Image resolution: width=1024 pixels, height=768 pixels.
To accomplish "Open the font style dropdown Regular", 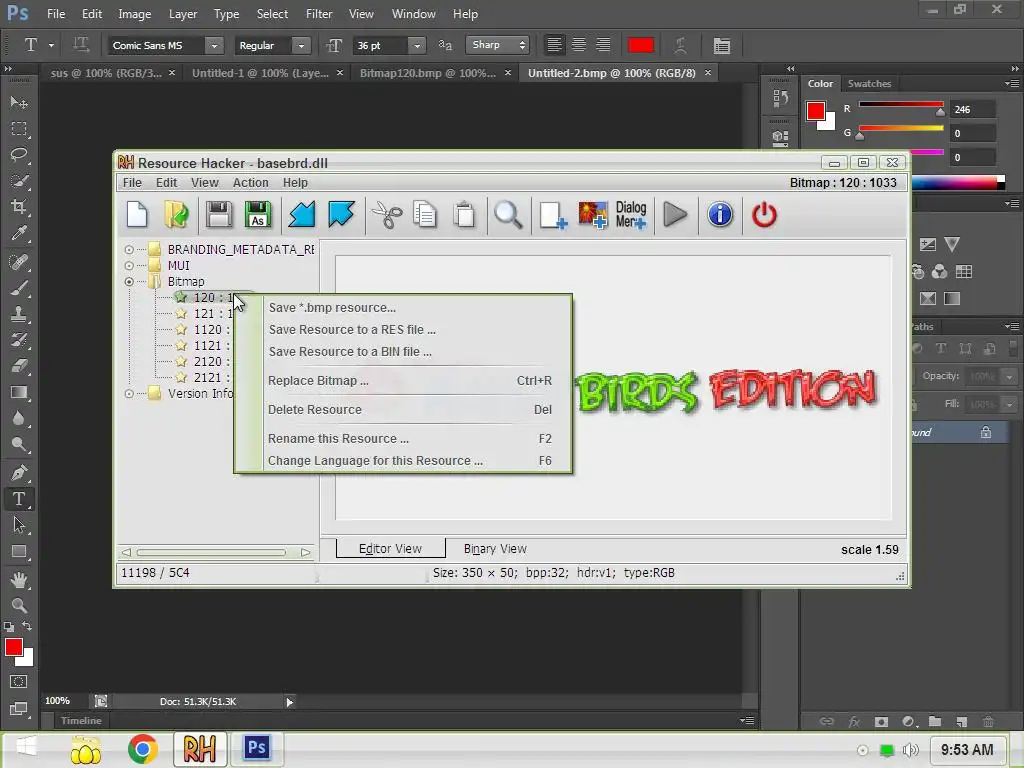I will pyautogui.click(x=300, y=45).
